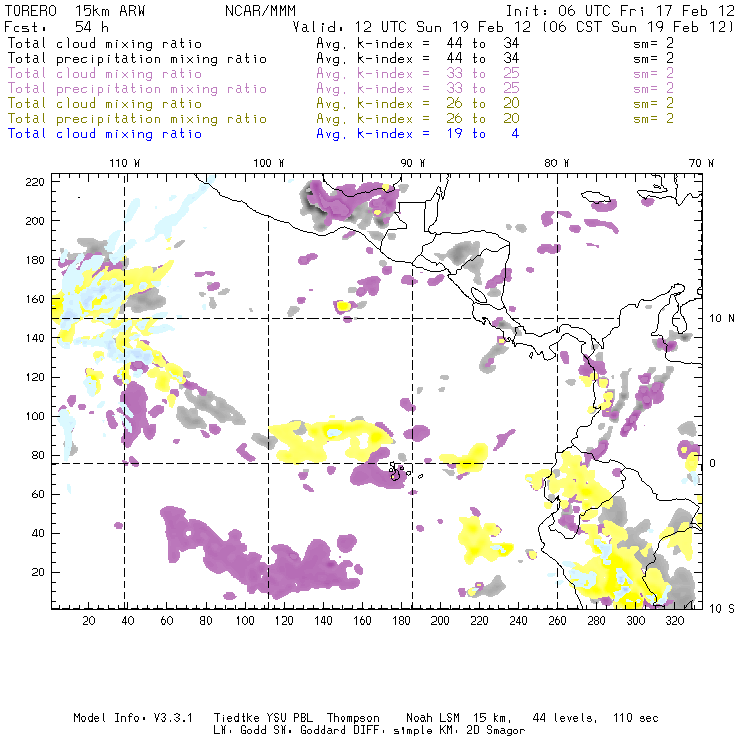Click blue 'Avg. k-index = 19 to 4' text

[x=418, y=134]
